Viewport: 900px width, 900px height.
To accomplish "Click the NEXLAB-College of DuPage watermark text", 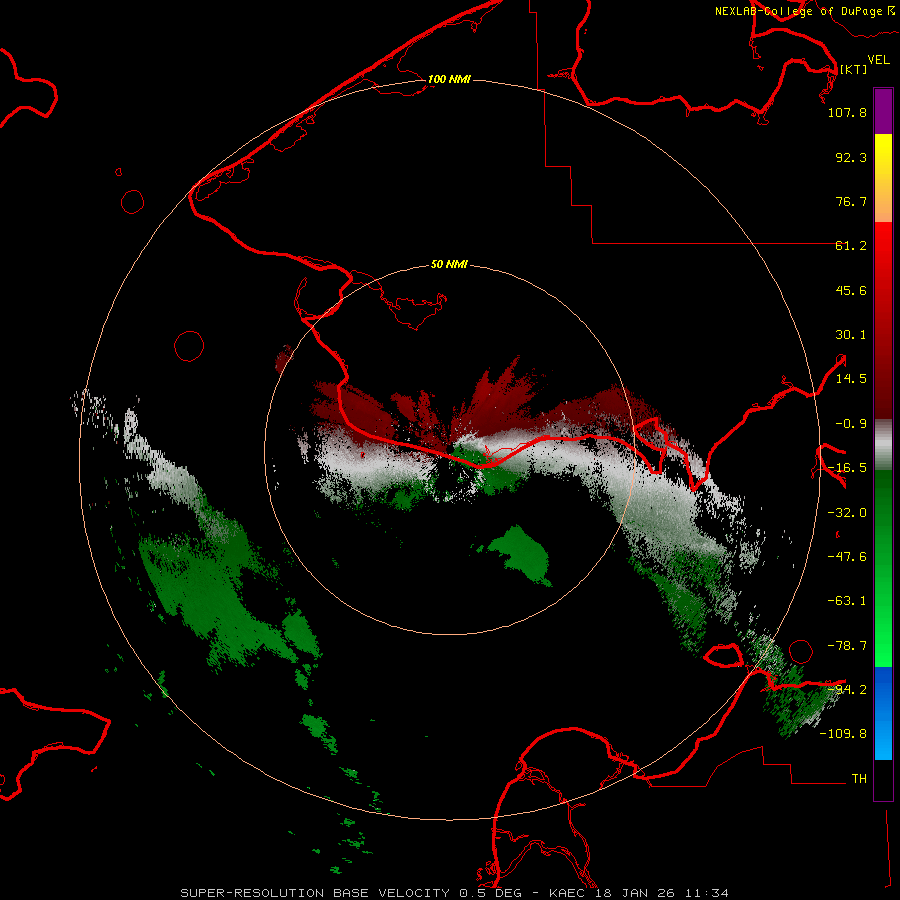I will click(804, 11).
